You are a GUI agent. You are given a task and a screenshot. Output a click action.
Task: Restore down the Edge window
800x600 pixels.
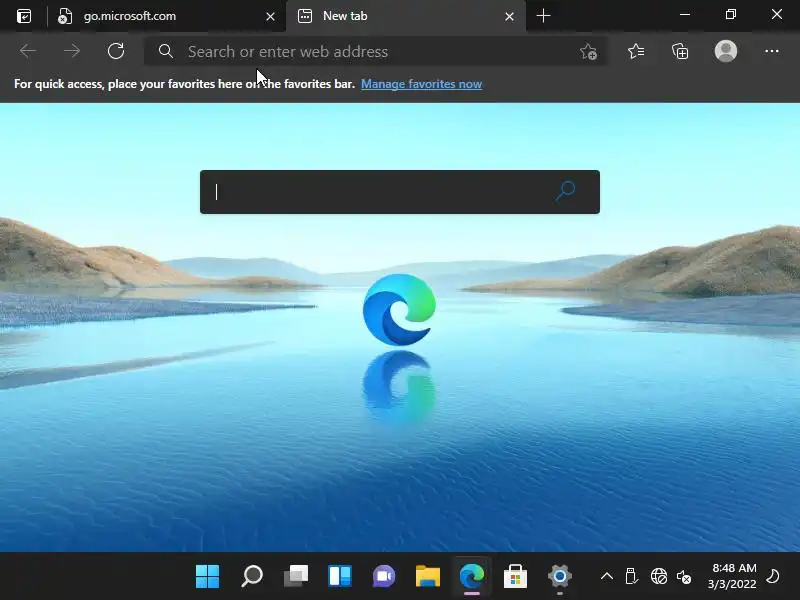(731, 15)
